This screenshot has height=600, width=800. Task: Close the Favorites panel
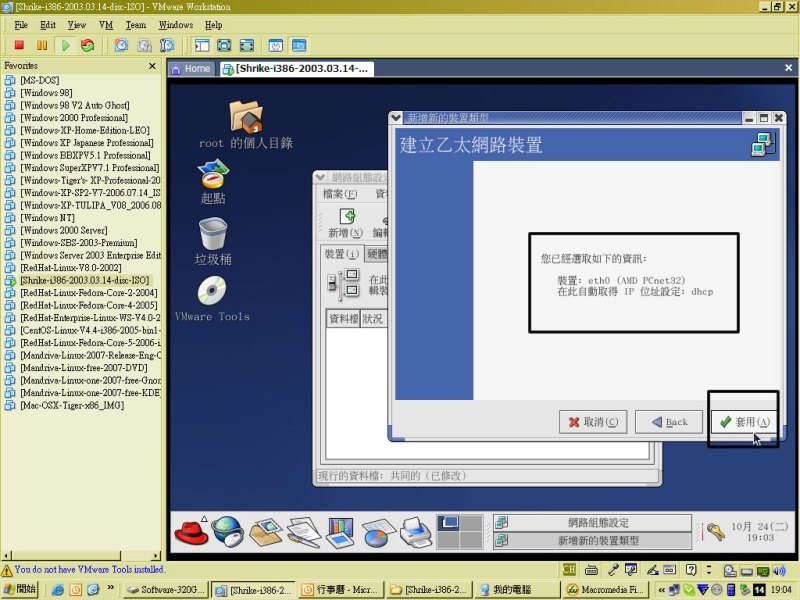(x=152, y=66)
